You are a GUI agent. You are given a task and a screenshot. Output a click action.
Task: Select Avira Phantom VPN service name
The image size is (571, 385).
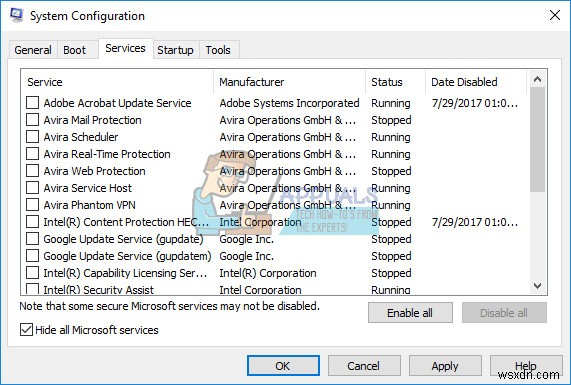(x=90, y=205)
